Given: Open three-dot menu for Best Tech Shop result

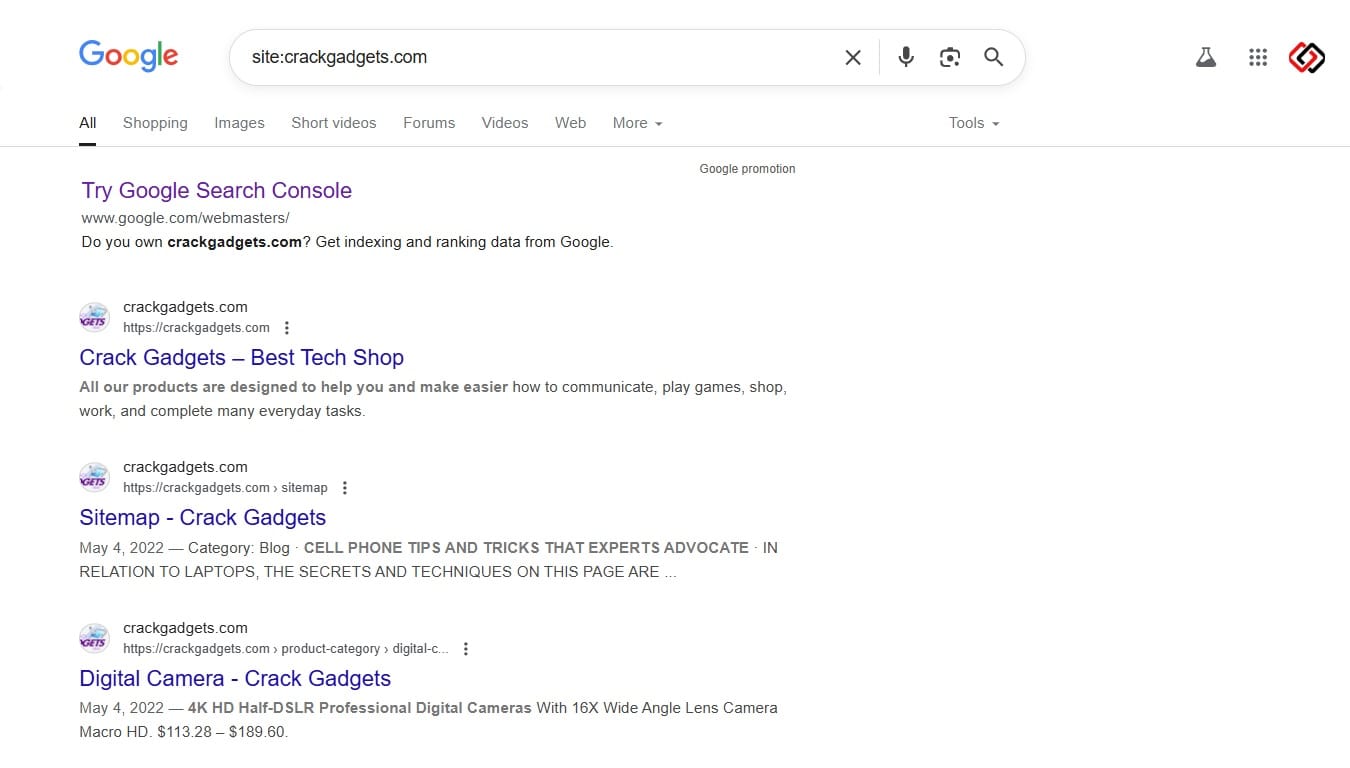Looking at the screenshot, I should (287, 328).
